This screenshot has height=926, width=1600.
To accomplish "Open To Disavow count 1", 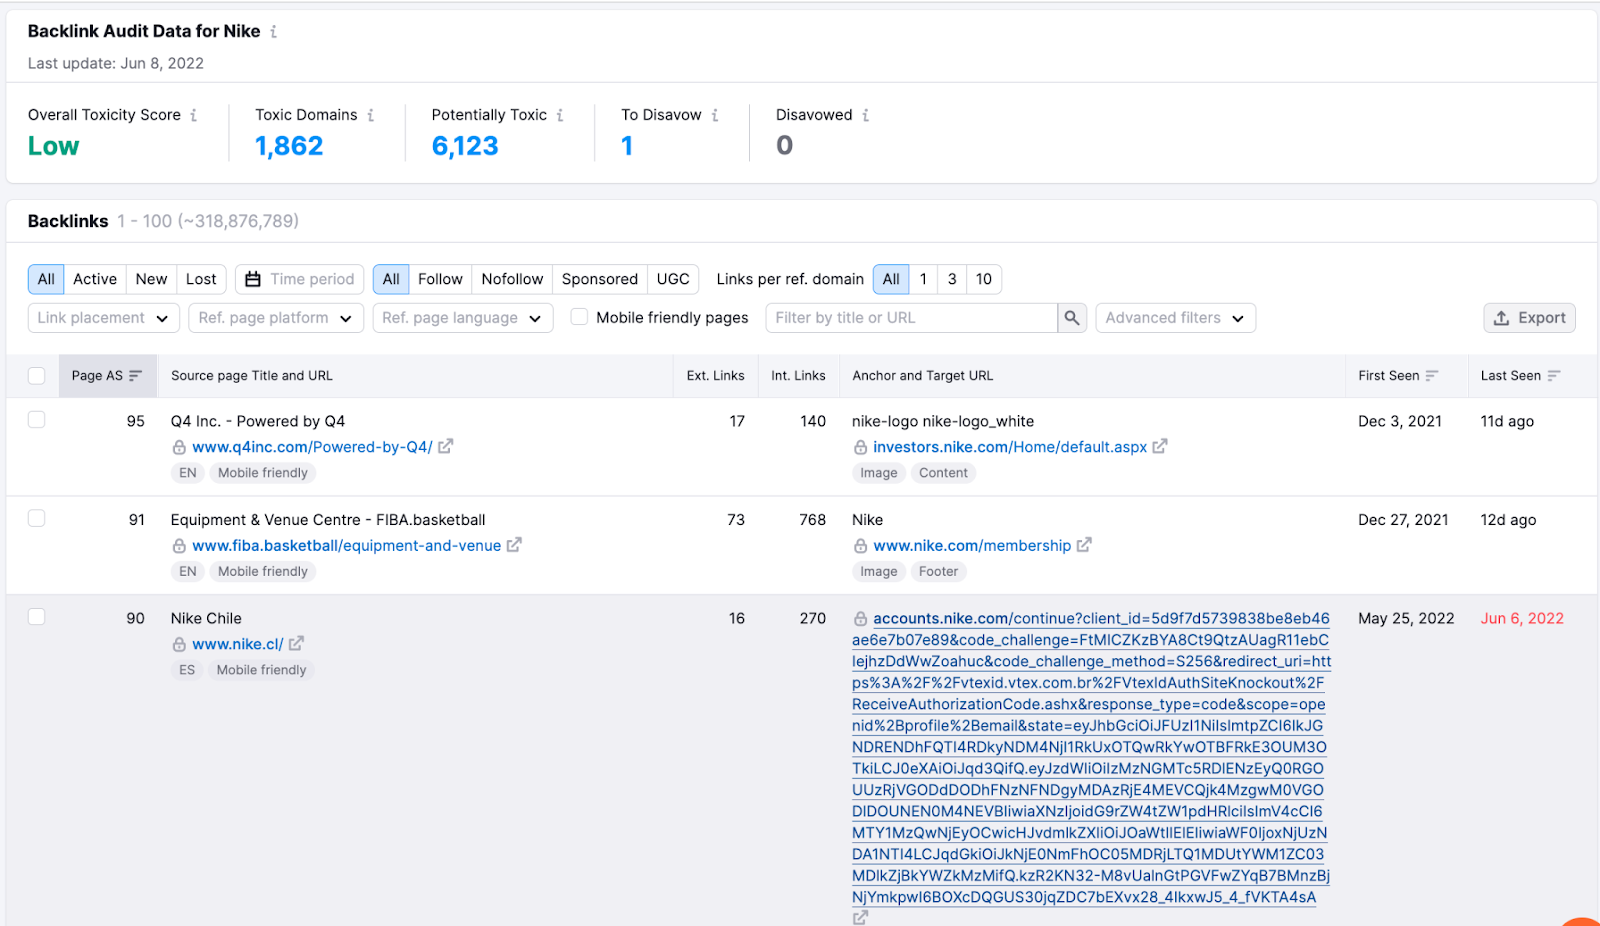I will 627,146.
